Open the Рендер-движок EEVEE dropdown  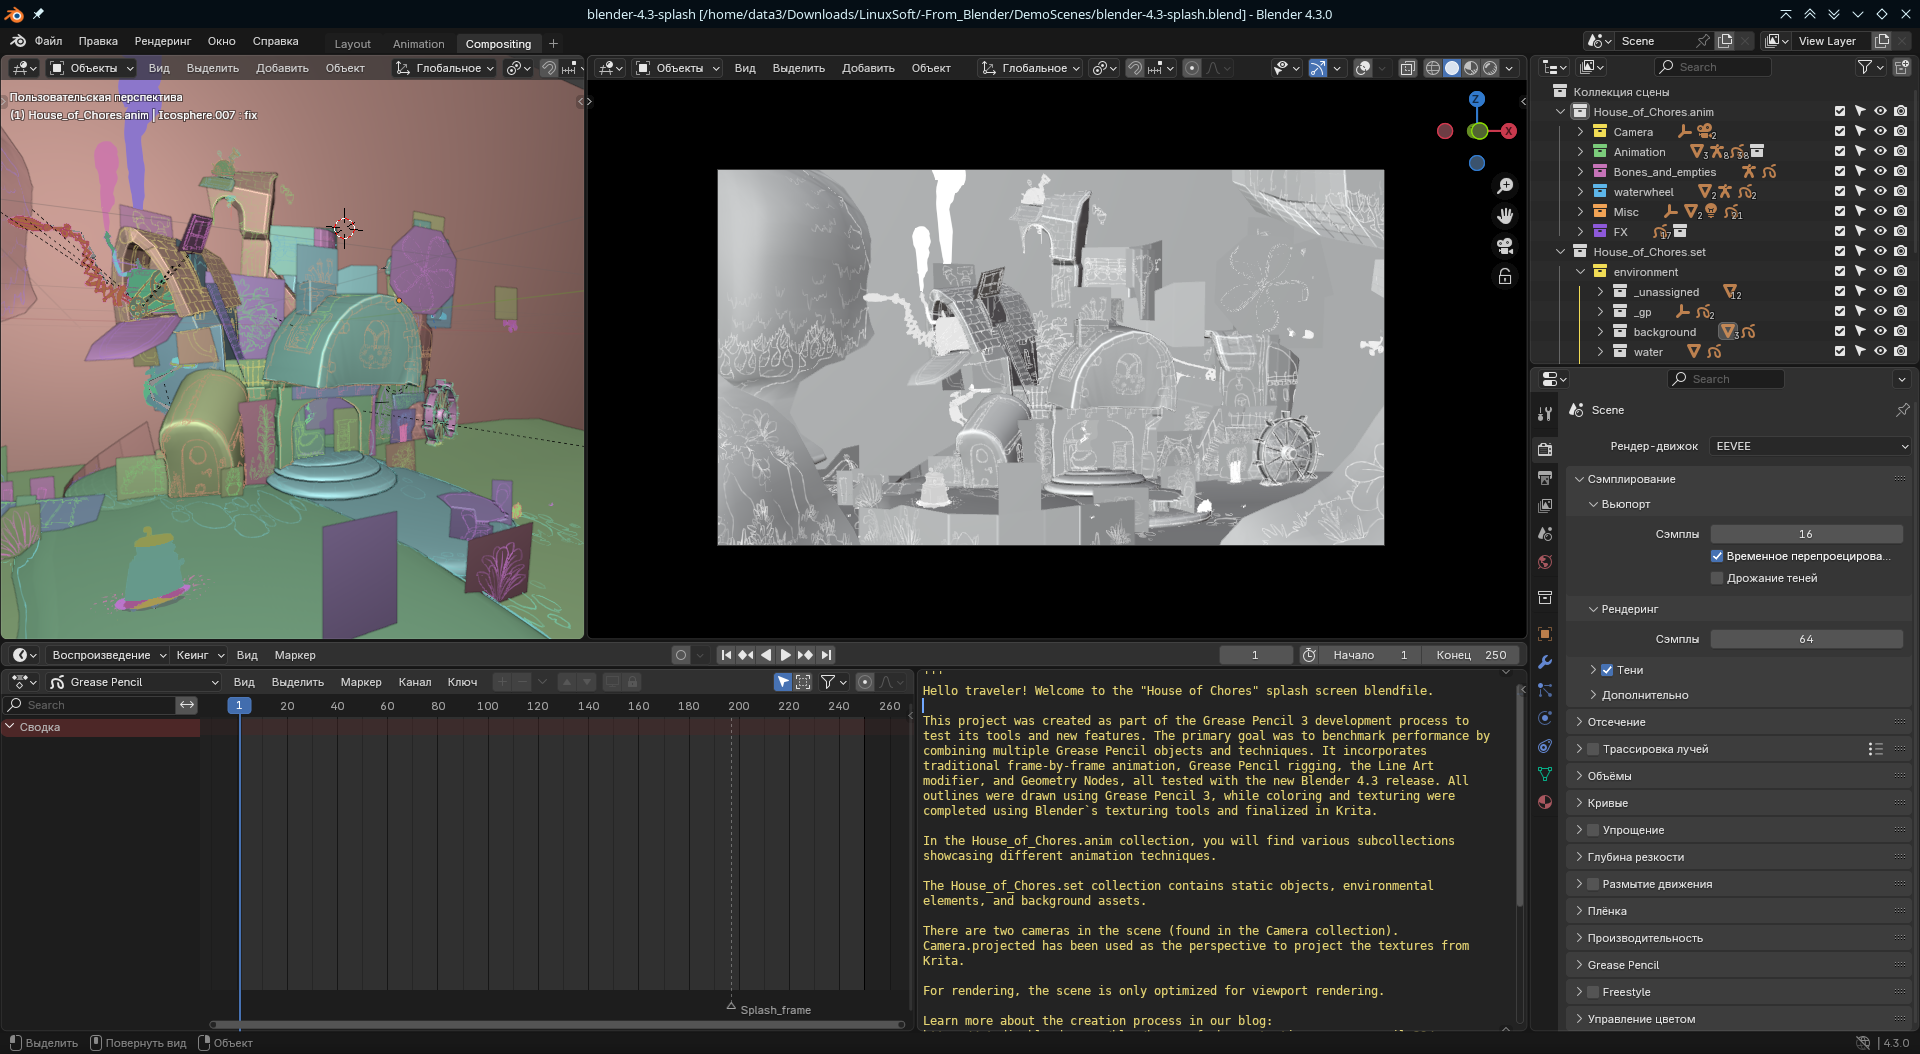[1811, 446]
